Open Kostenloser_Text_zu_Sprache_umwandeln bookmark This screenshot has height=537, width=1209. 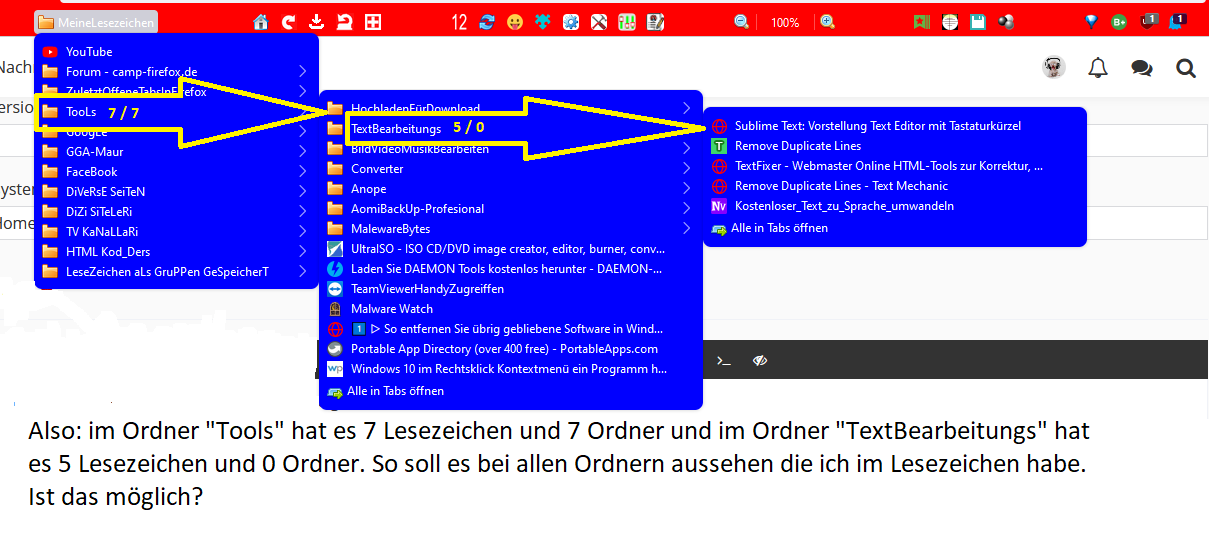click(x=894, y=206)
